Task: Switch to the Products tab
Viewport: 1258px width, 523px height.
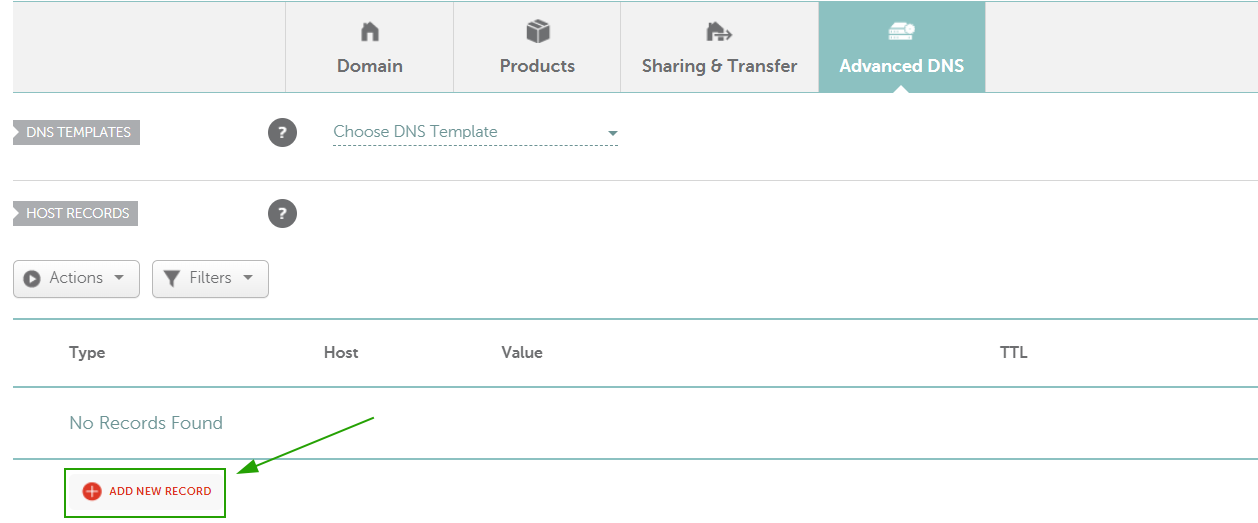Action: coord(537,47)
